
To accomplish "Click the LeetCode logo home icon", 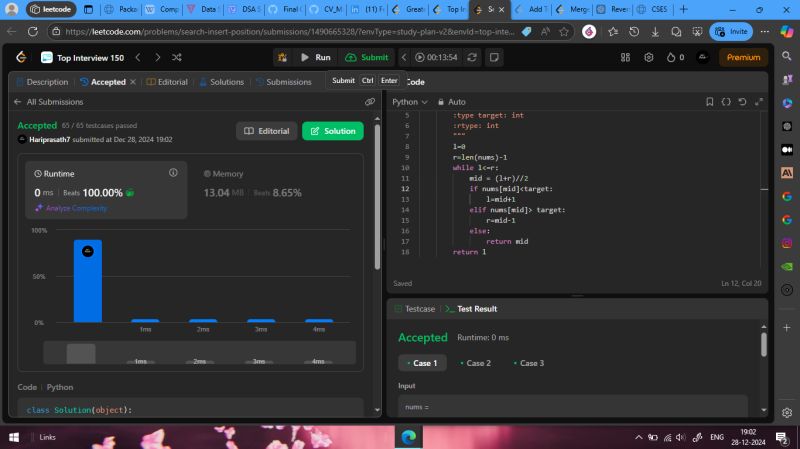I will (21, 57).
